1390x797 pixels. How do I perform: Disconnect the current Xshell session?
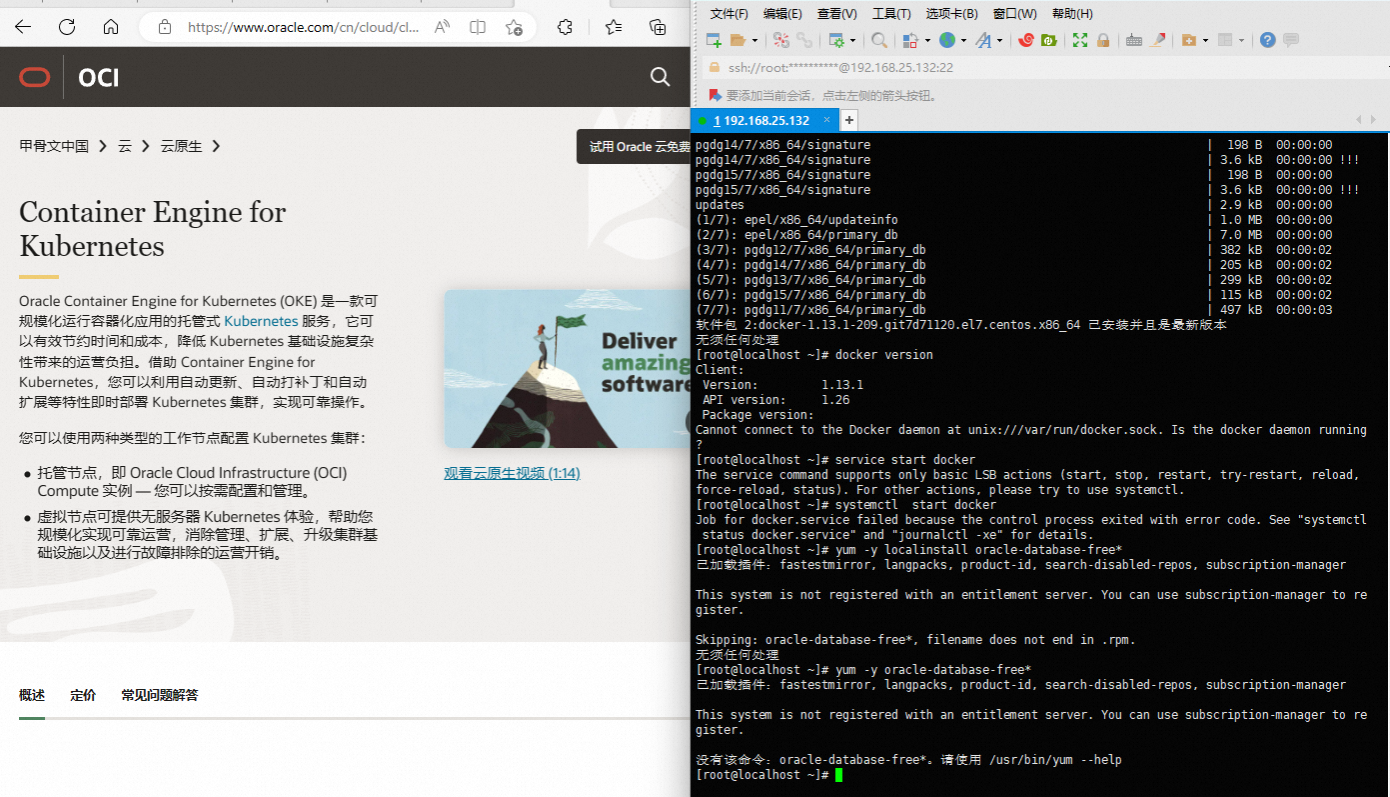(x=781, y=40)
